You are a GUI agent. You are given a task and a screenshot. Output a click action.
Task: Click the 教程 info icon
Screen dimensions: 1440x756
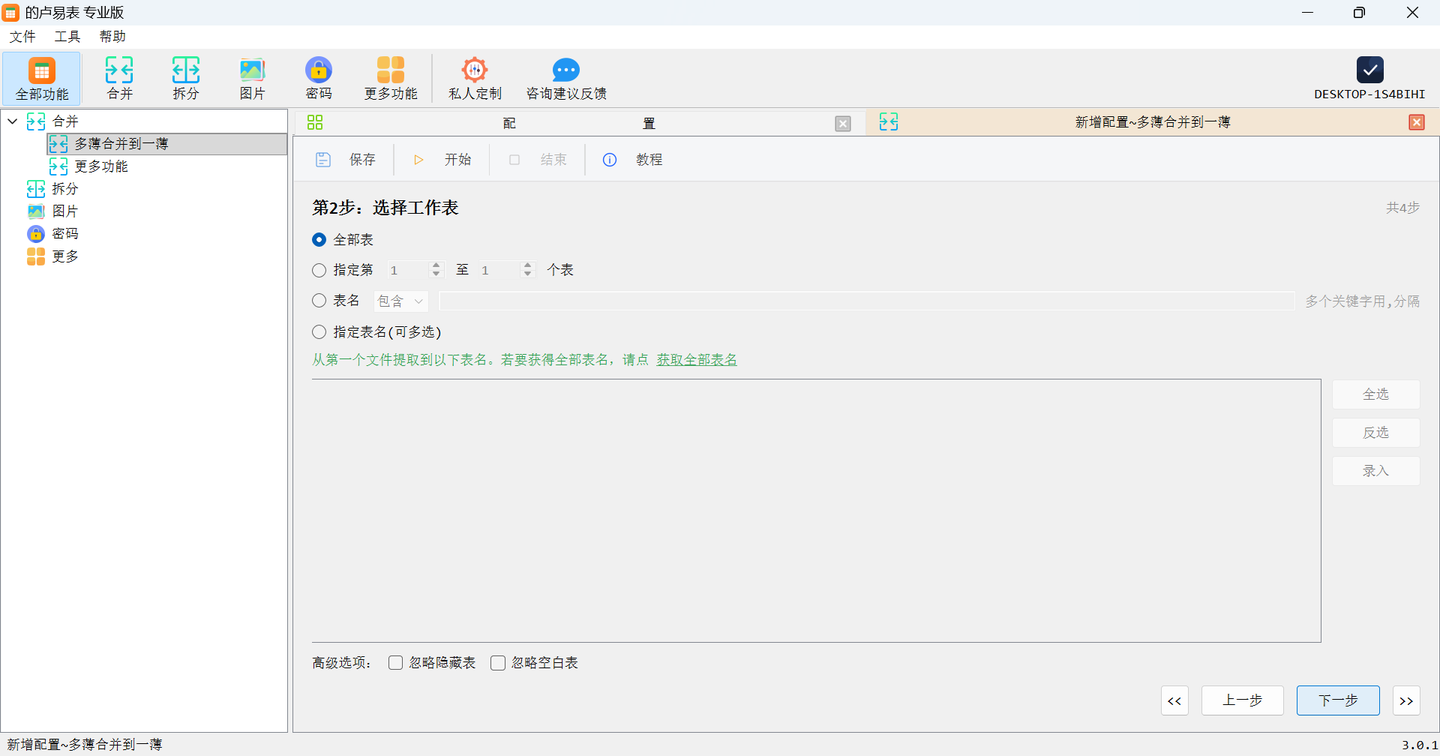[x=609, y=160]
